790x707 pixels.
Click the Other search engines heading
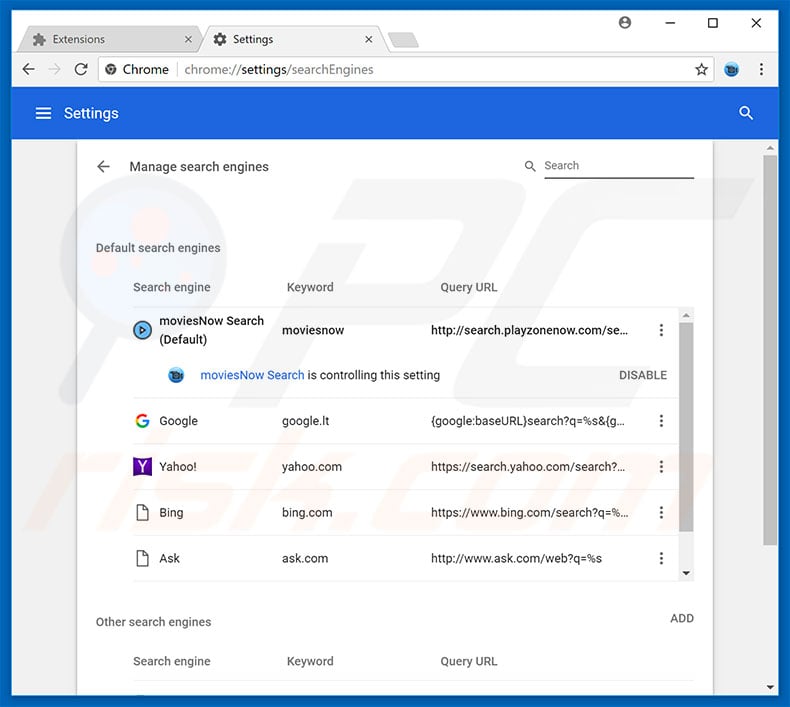153,622
